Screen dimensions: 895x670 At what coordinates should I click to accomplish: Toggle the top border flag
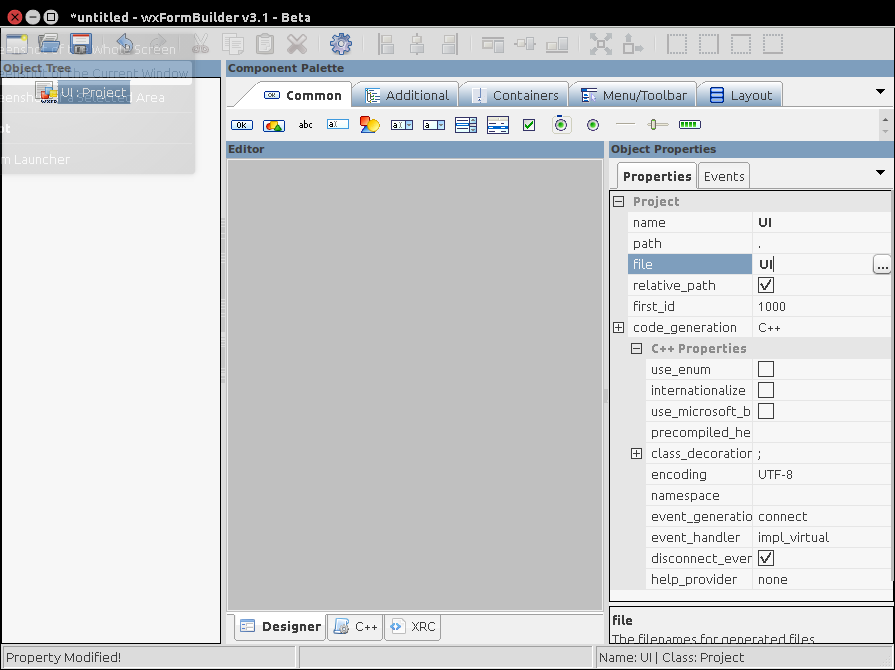pyautogui.click(x=741, y=44)
